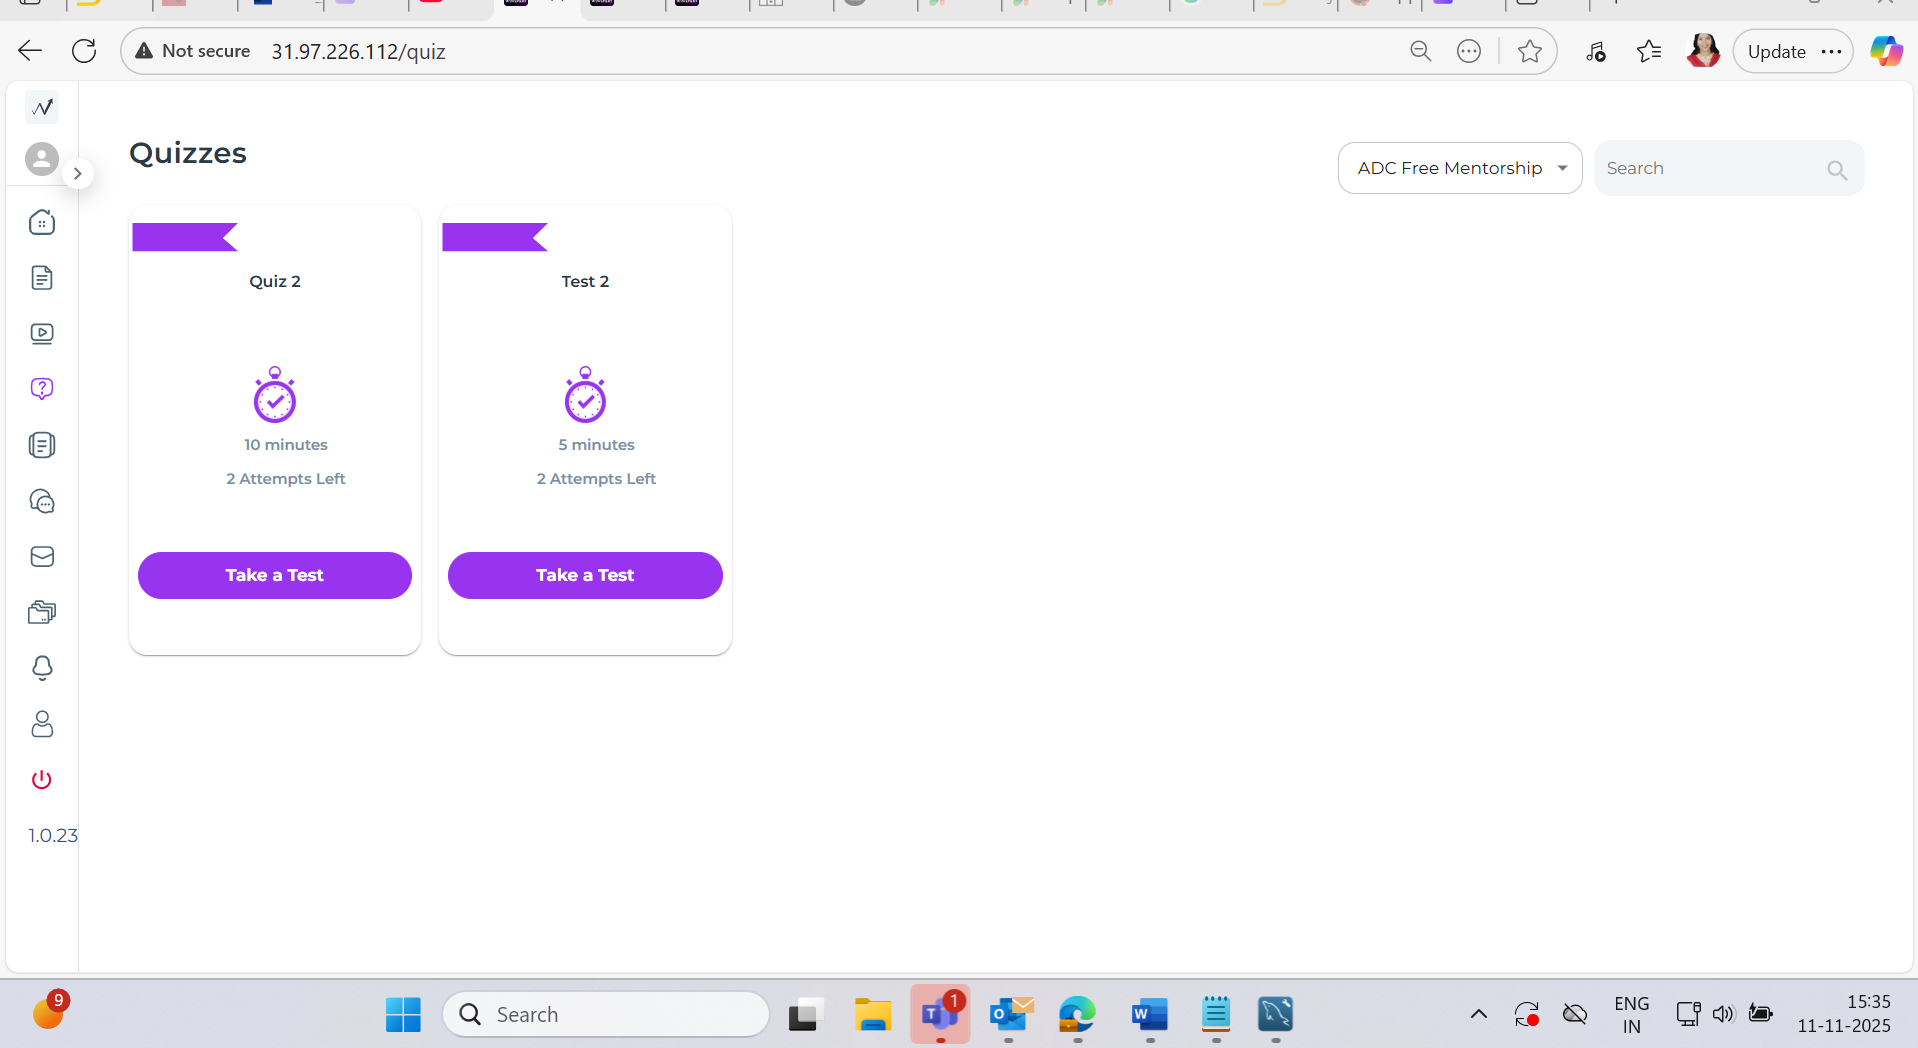Select the quiz question-mark sidebar icon
The image size is (1918, 1048).
point(42,389)
